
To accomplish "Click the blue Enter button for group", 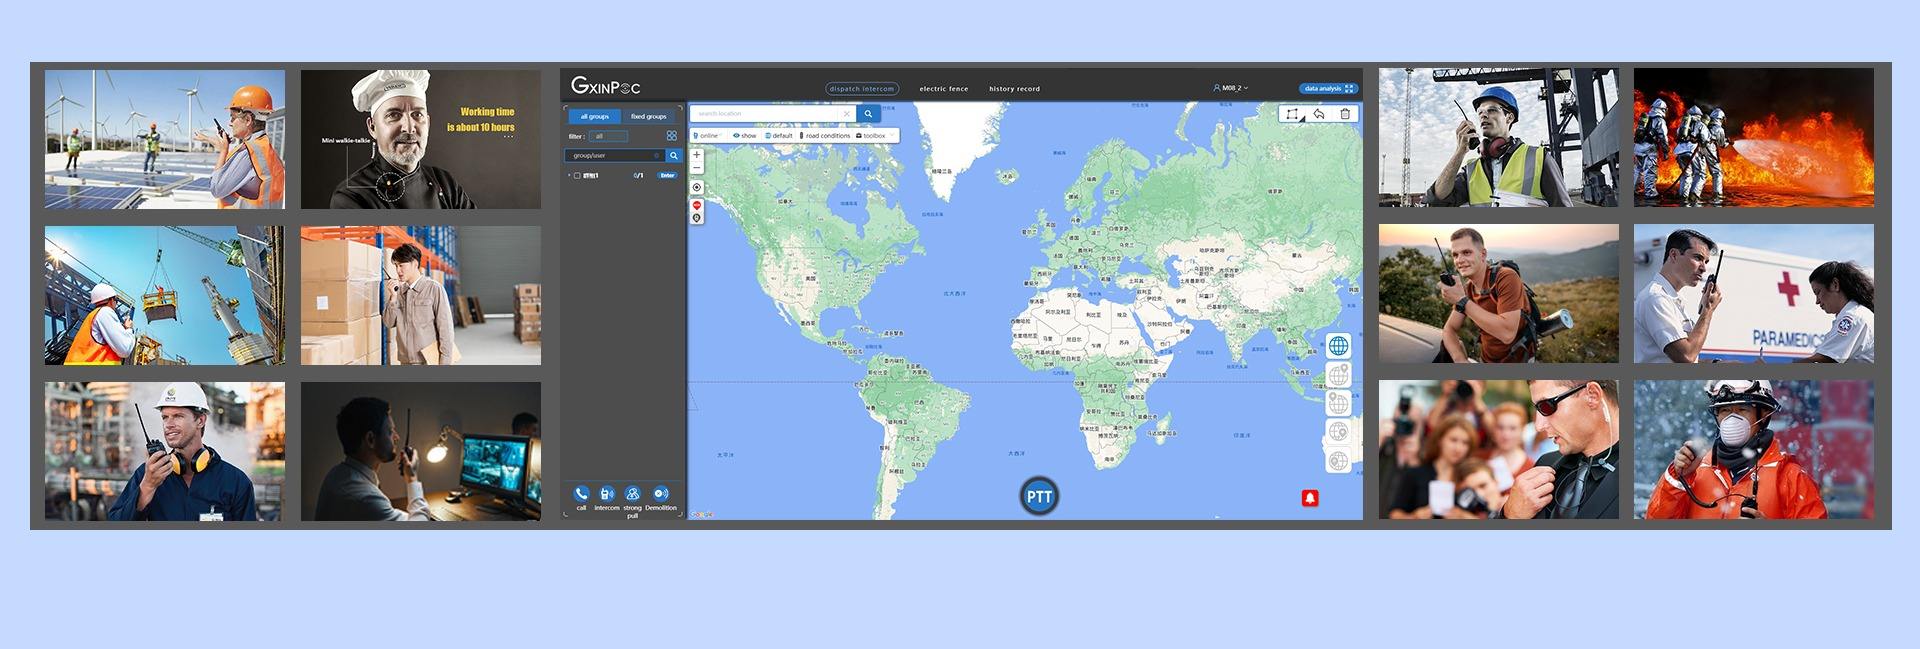I will click(x=667, y=176).
